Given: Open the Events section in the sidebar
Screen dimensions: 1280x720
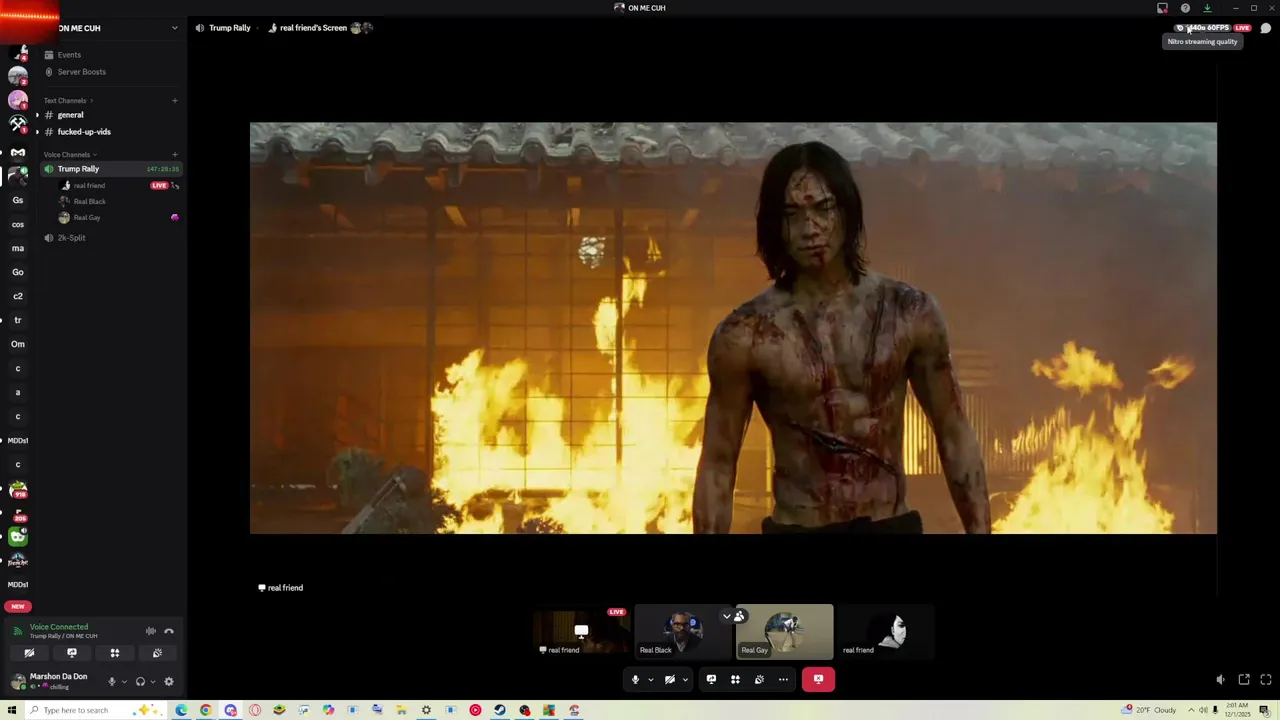Looking at the screenshot, I should click(111, 55).
